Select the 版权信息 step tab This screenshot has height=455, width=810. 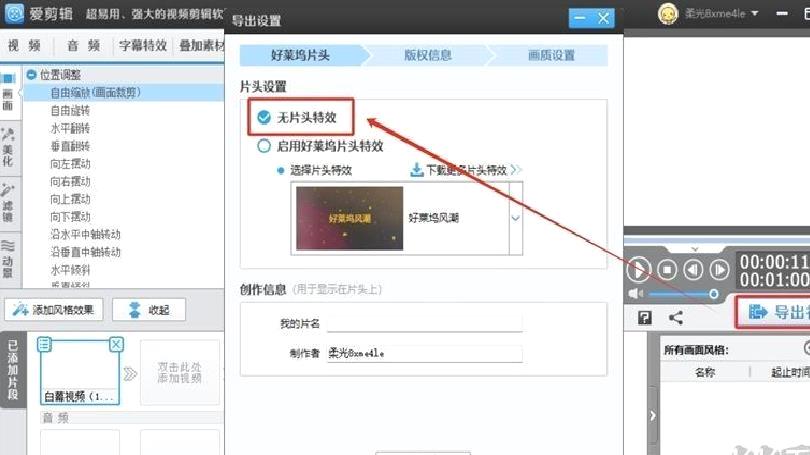point(428,55)
